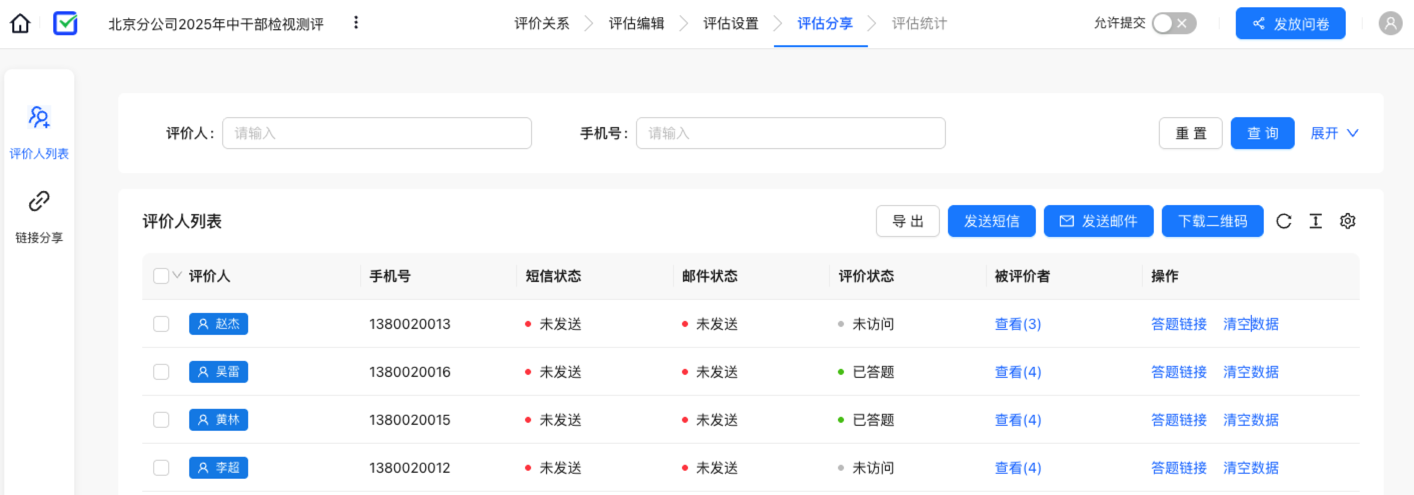
Task: Click the 发送邮件 button
Action: click(1099, 221)
